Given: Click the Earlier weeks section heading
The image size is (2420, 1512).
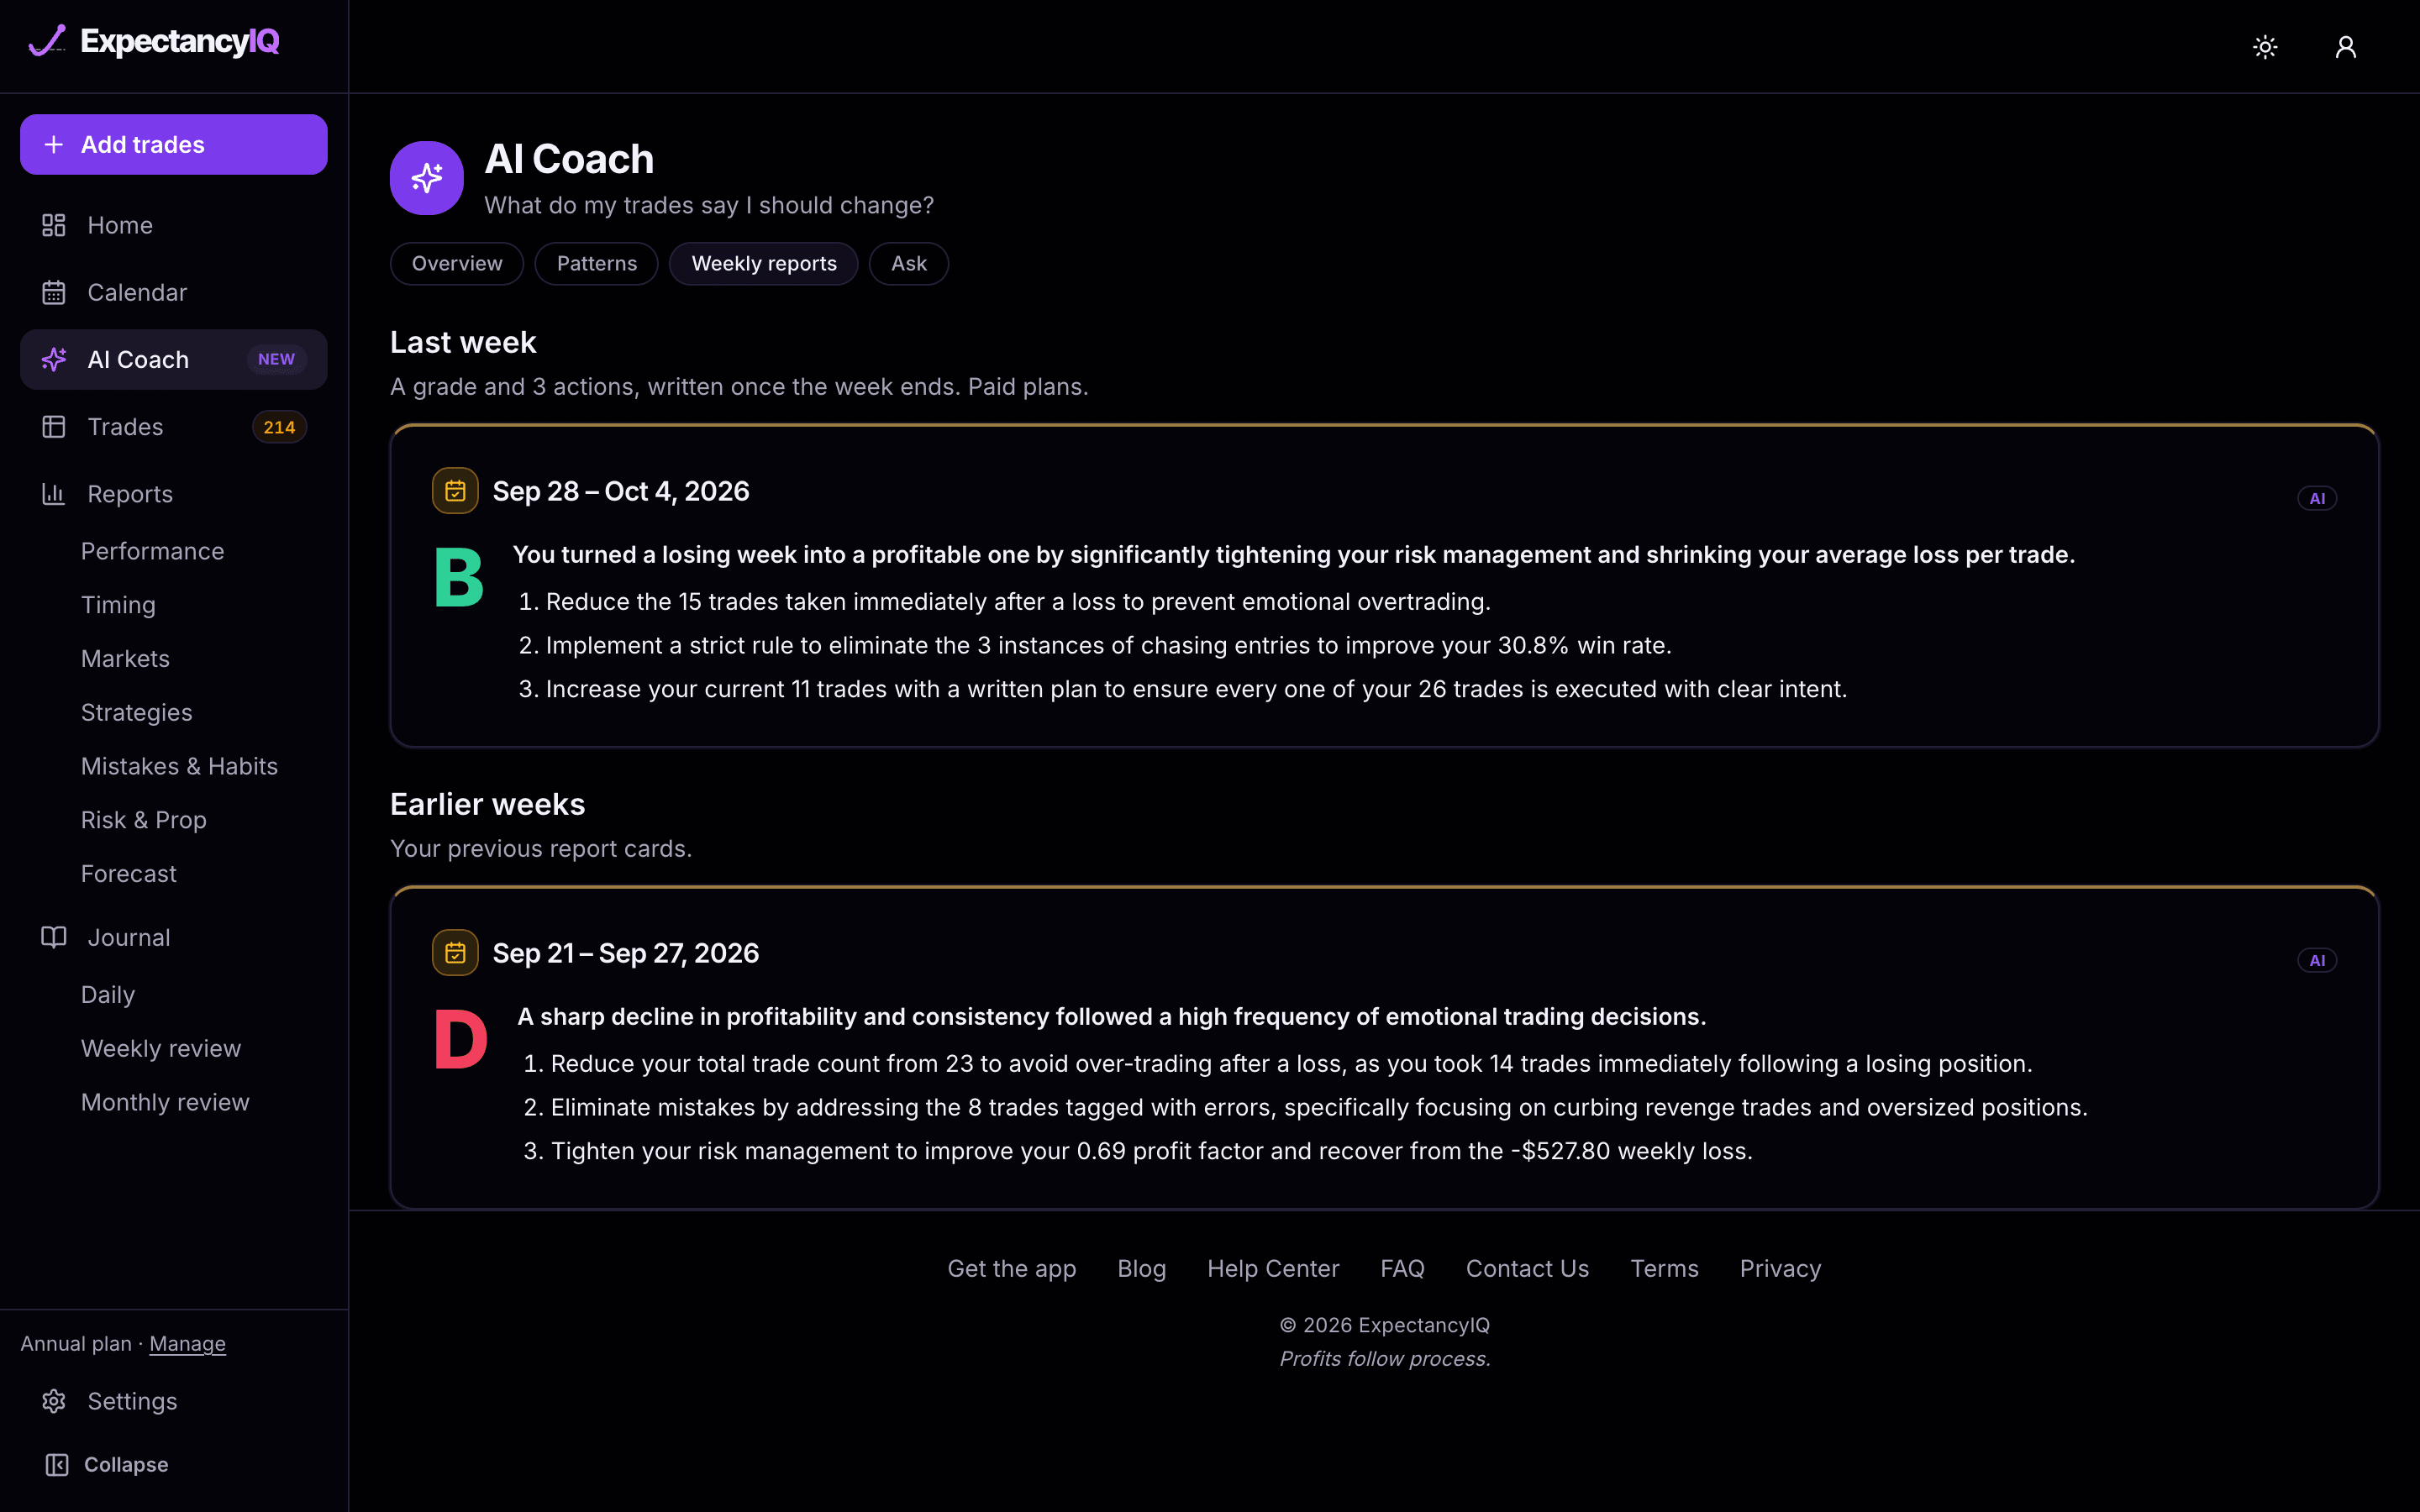Looking at the screenshot, I should (487, 804).
